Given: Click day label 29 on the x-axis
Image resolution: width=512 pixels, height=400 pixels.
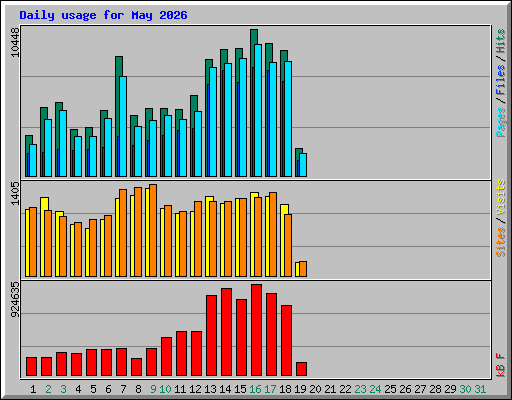Looking at the screenshot, I should click(450, 389).
